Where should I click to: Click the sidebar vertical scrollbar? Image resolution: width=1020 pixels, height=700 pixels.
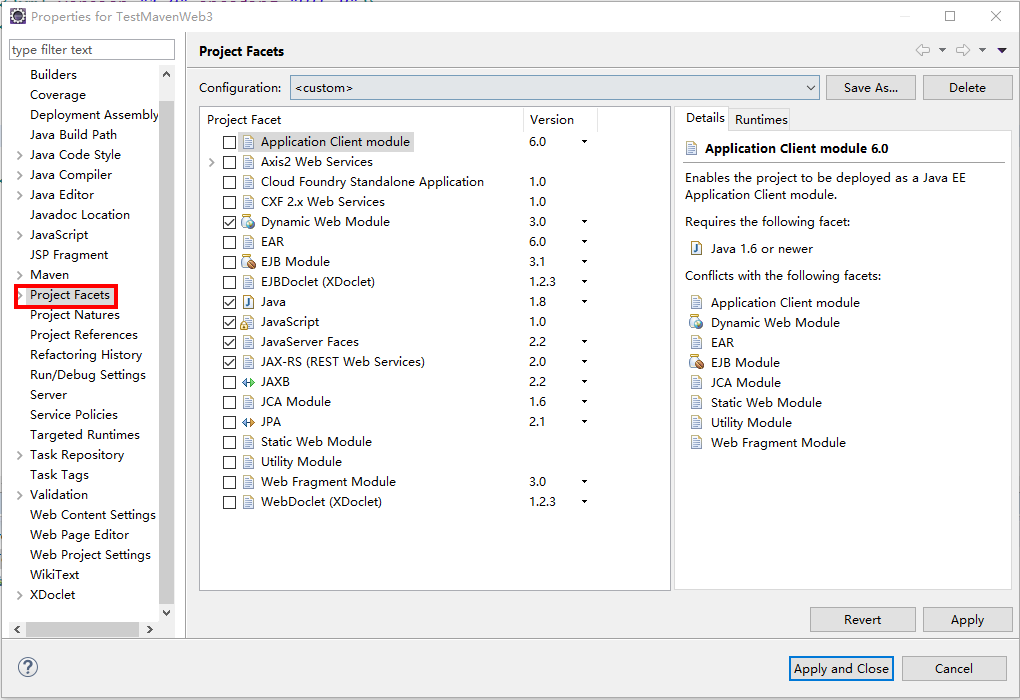point(166,350)
